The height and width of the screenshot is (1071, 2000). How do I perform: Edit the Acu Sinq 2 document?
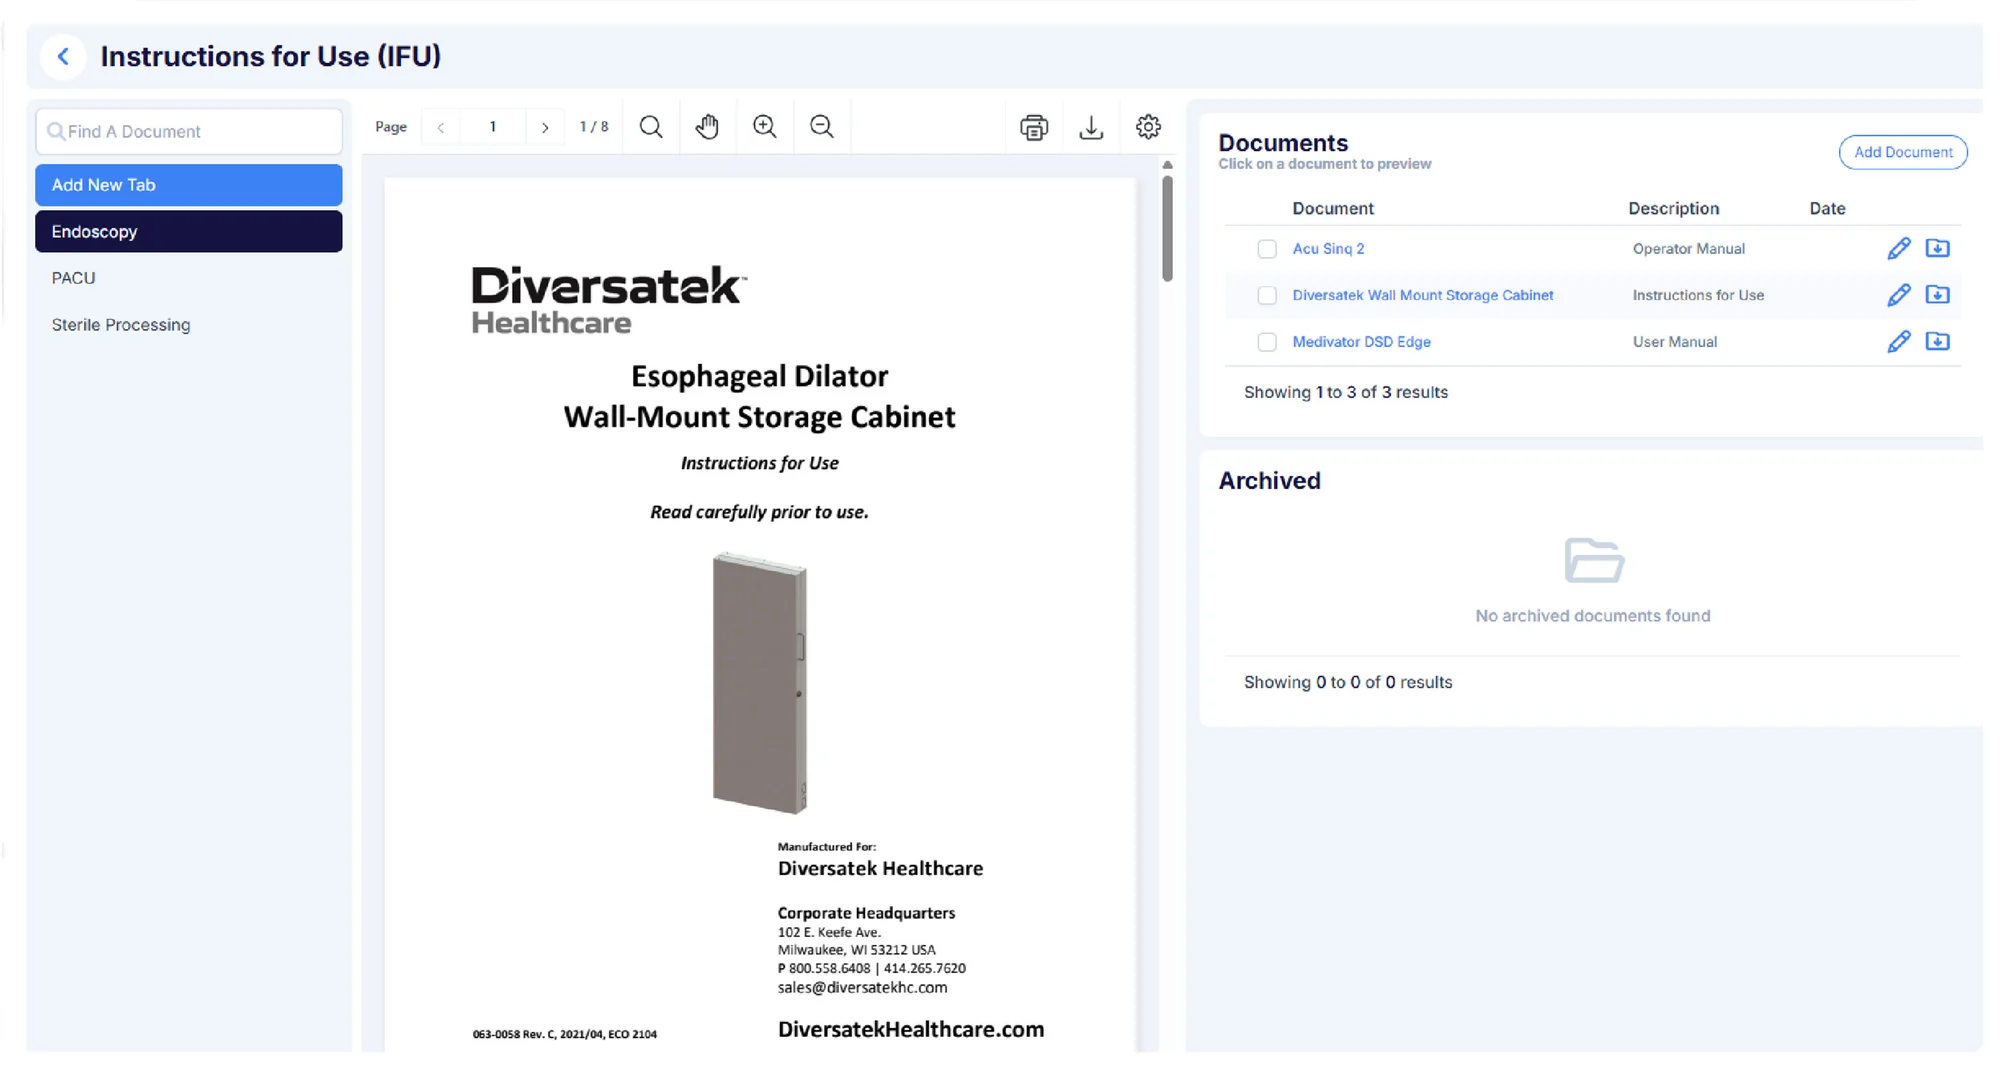(1899, 248)
